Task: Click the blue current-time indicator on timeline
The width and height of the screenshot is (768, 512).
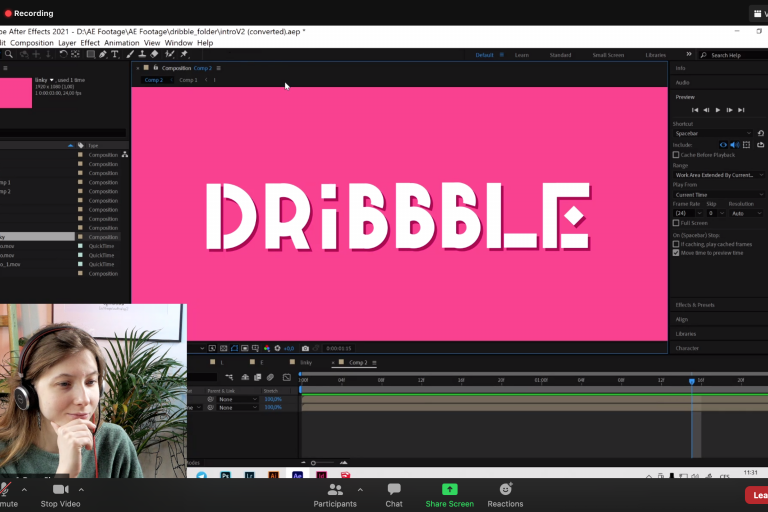Action: (x=691, y=381)
